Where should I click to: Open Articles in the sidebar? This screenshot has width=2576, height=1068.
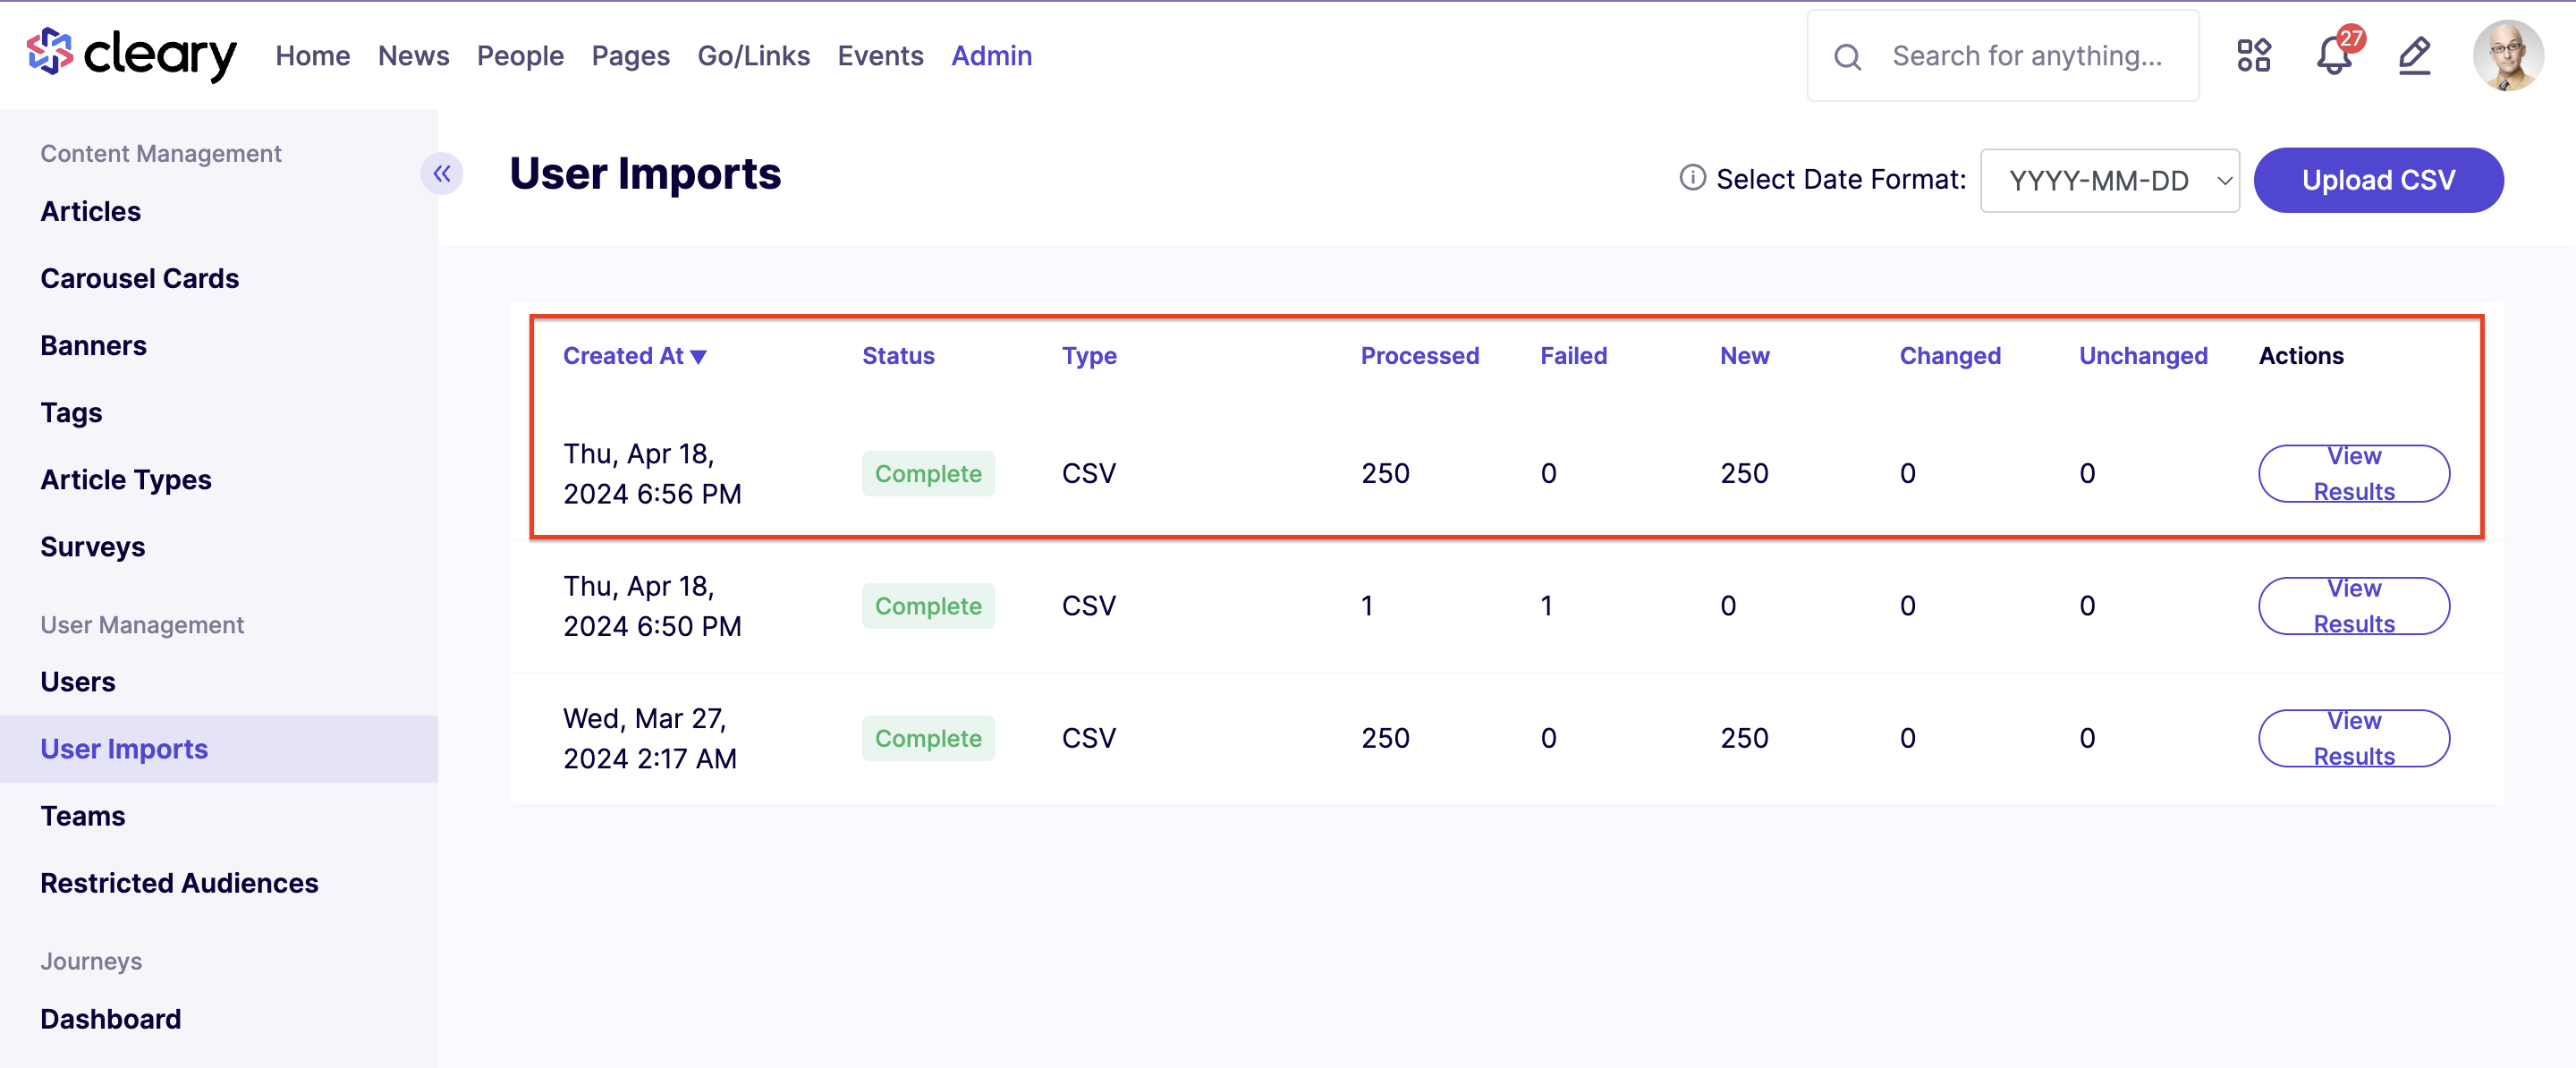click(x=90, y=212)
